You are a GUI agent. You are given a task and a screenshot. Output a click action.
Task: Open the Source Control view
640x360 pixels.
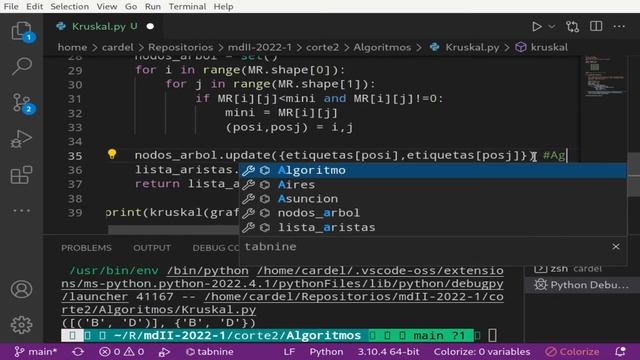(21, 103)
